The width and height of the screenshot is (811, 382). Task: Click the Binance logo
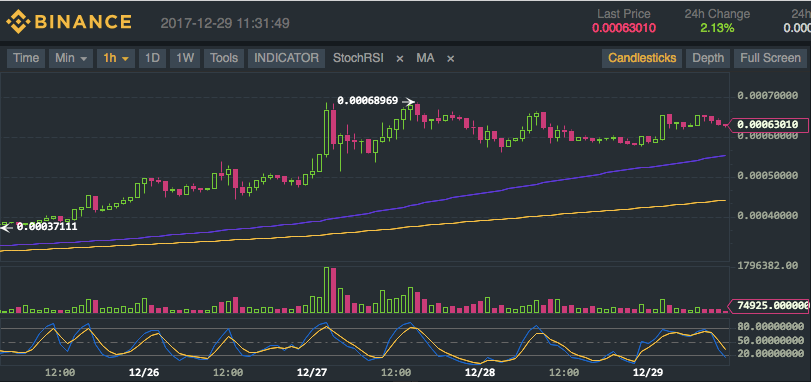69,22
